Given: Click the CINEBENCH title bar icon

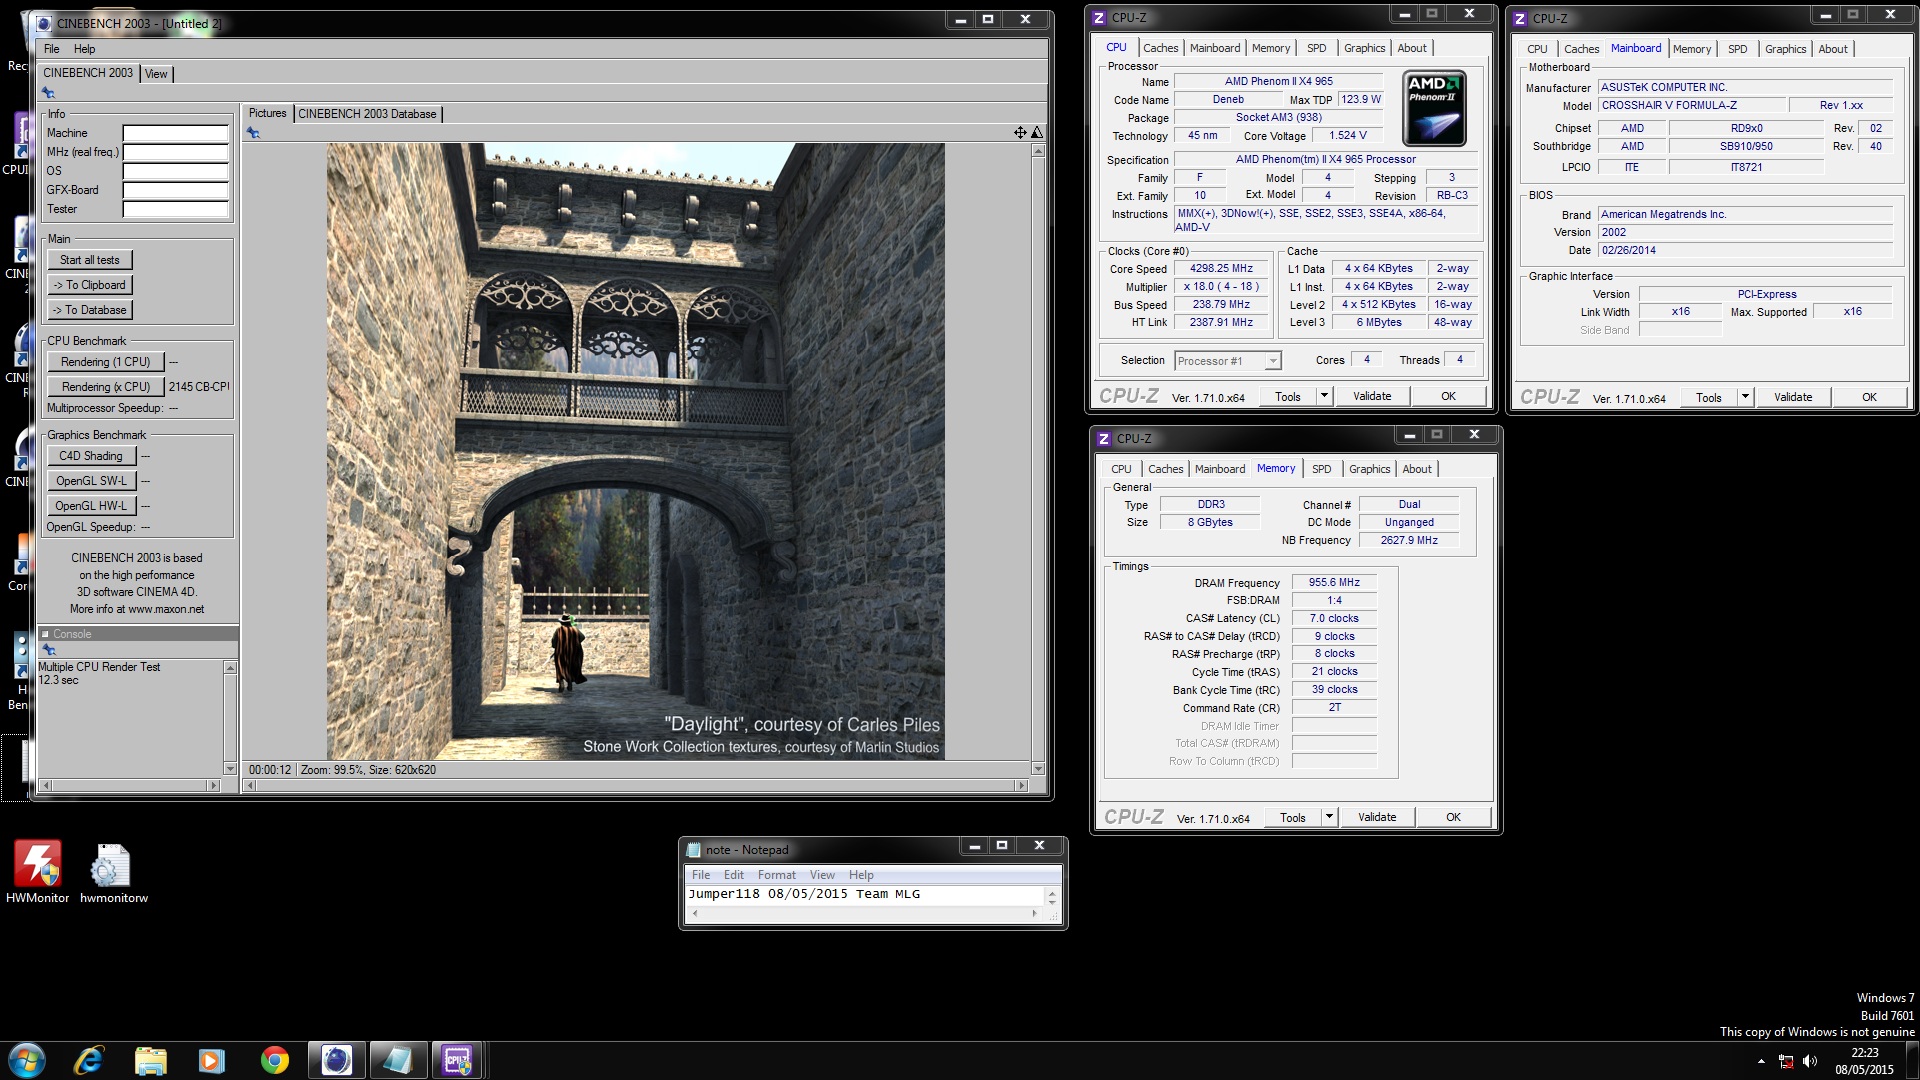Looking at the screenshot, I should pos(43,23).
